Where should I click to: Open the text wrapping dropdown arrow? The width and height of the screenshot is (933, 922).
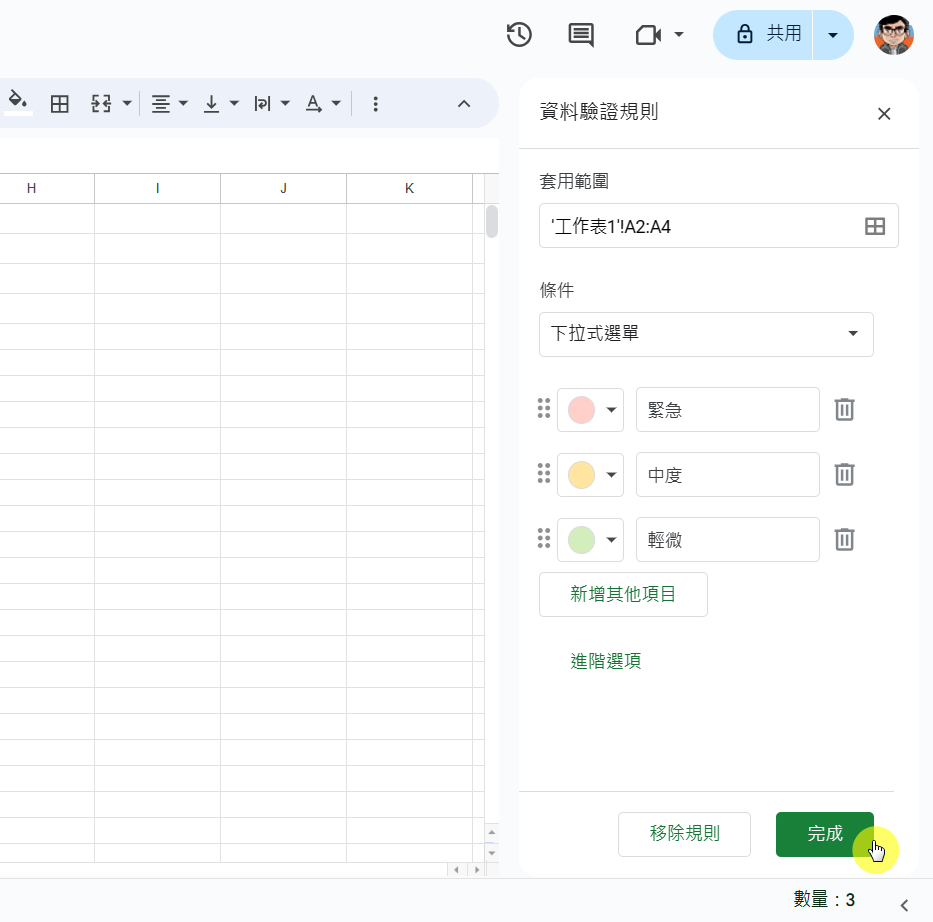(286, 103)
